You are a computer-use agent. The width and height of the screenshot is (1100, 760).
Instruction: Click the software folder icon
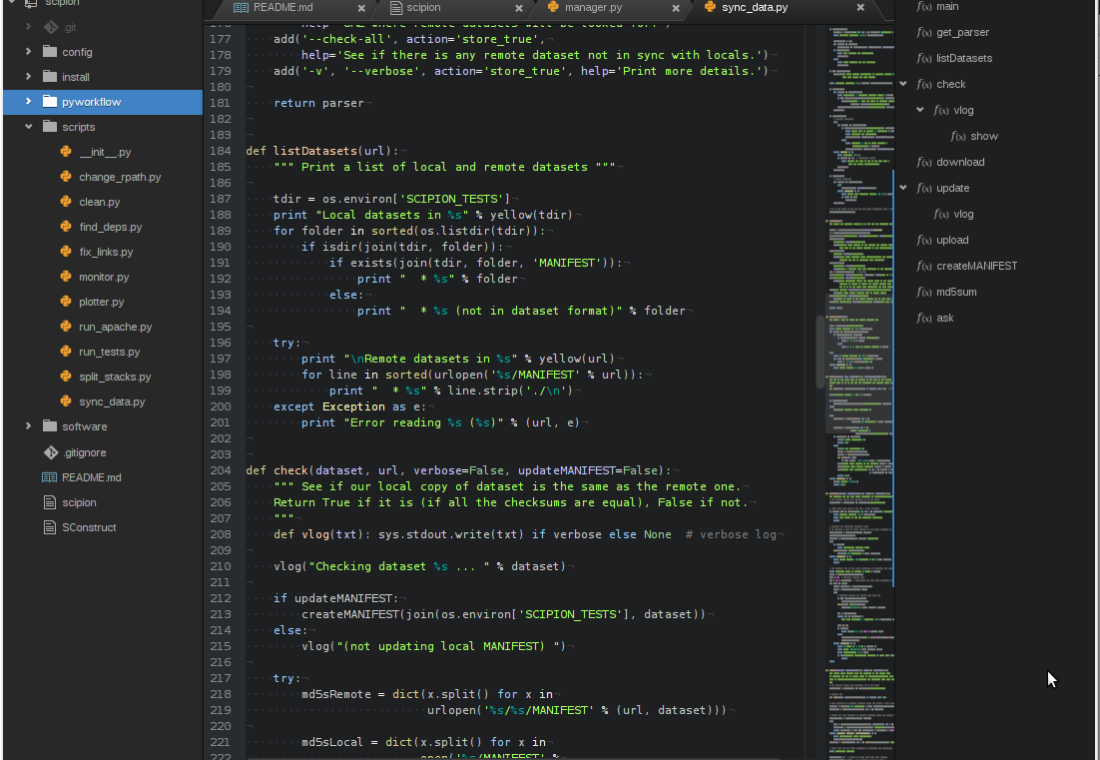point(49,426)
